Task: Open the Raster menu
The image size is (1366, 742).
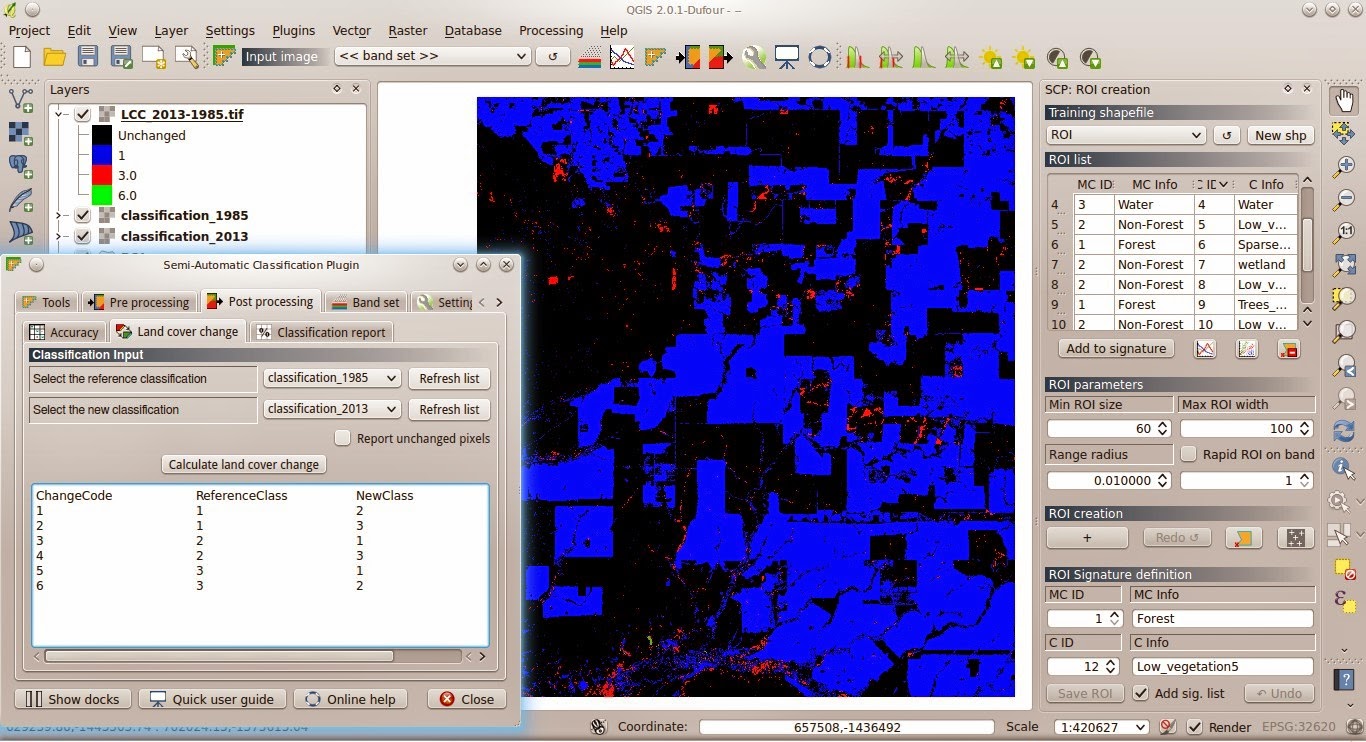Action: pos(407,31)
